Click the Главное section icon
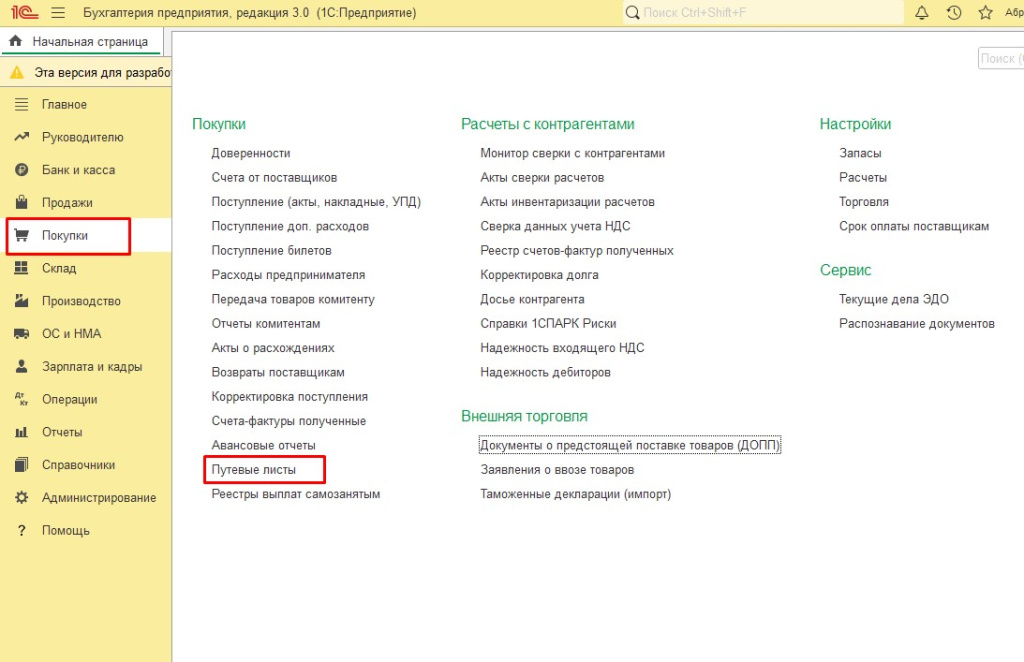This screenshot has width=1024, height=662. point(22,104)
